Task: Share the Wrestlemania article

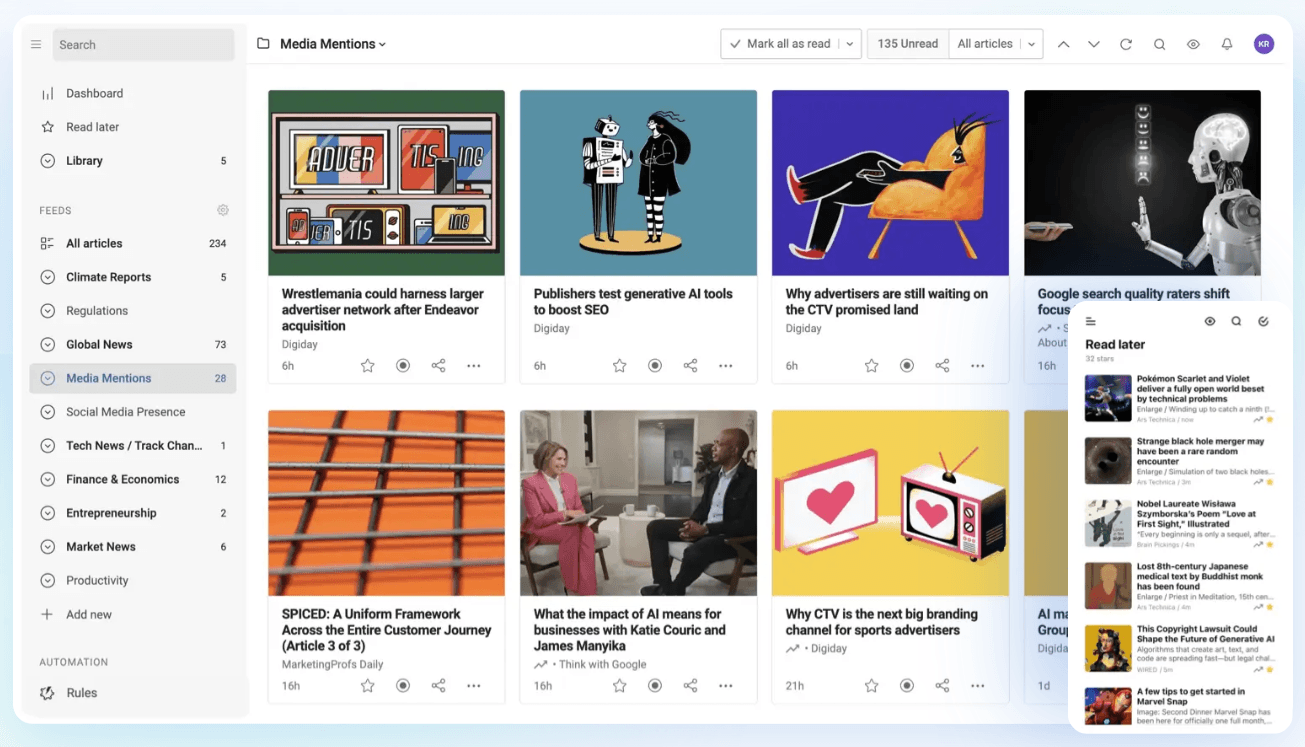Action: [438, 366]
